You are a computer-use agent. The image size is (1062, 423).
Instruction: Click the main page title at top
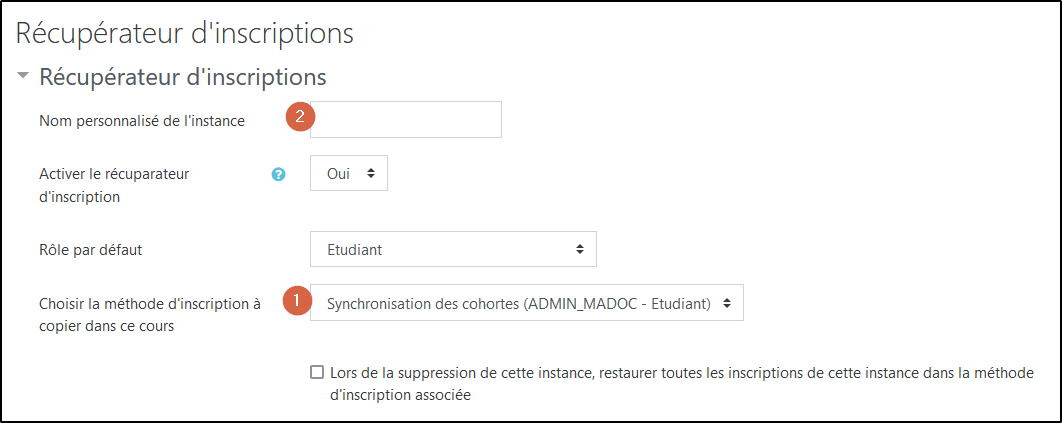coord(185,33)
